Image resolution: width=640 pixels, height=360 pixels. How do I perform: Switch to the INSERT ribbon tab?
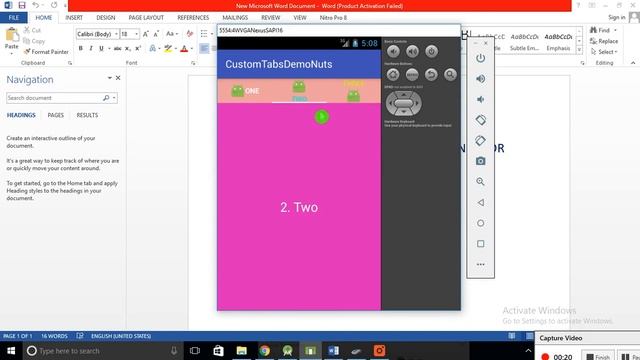point(74,18)
